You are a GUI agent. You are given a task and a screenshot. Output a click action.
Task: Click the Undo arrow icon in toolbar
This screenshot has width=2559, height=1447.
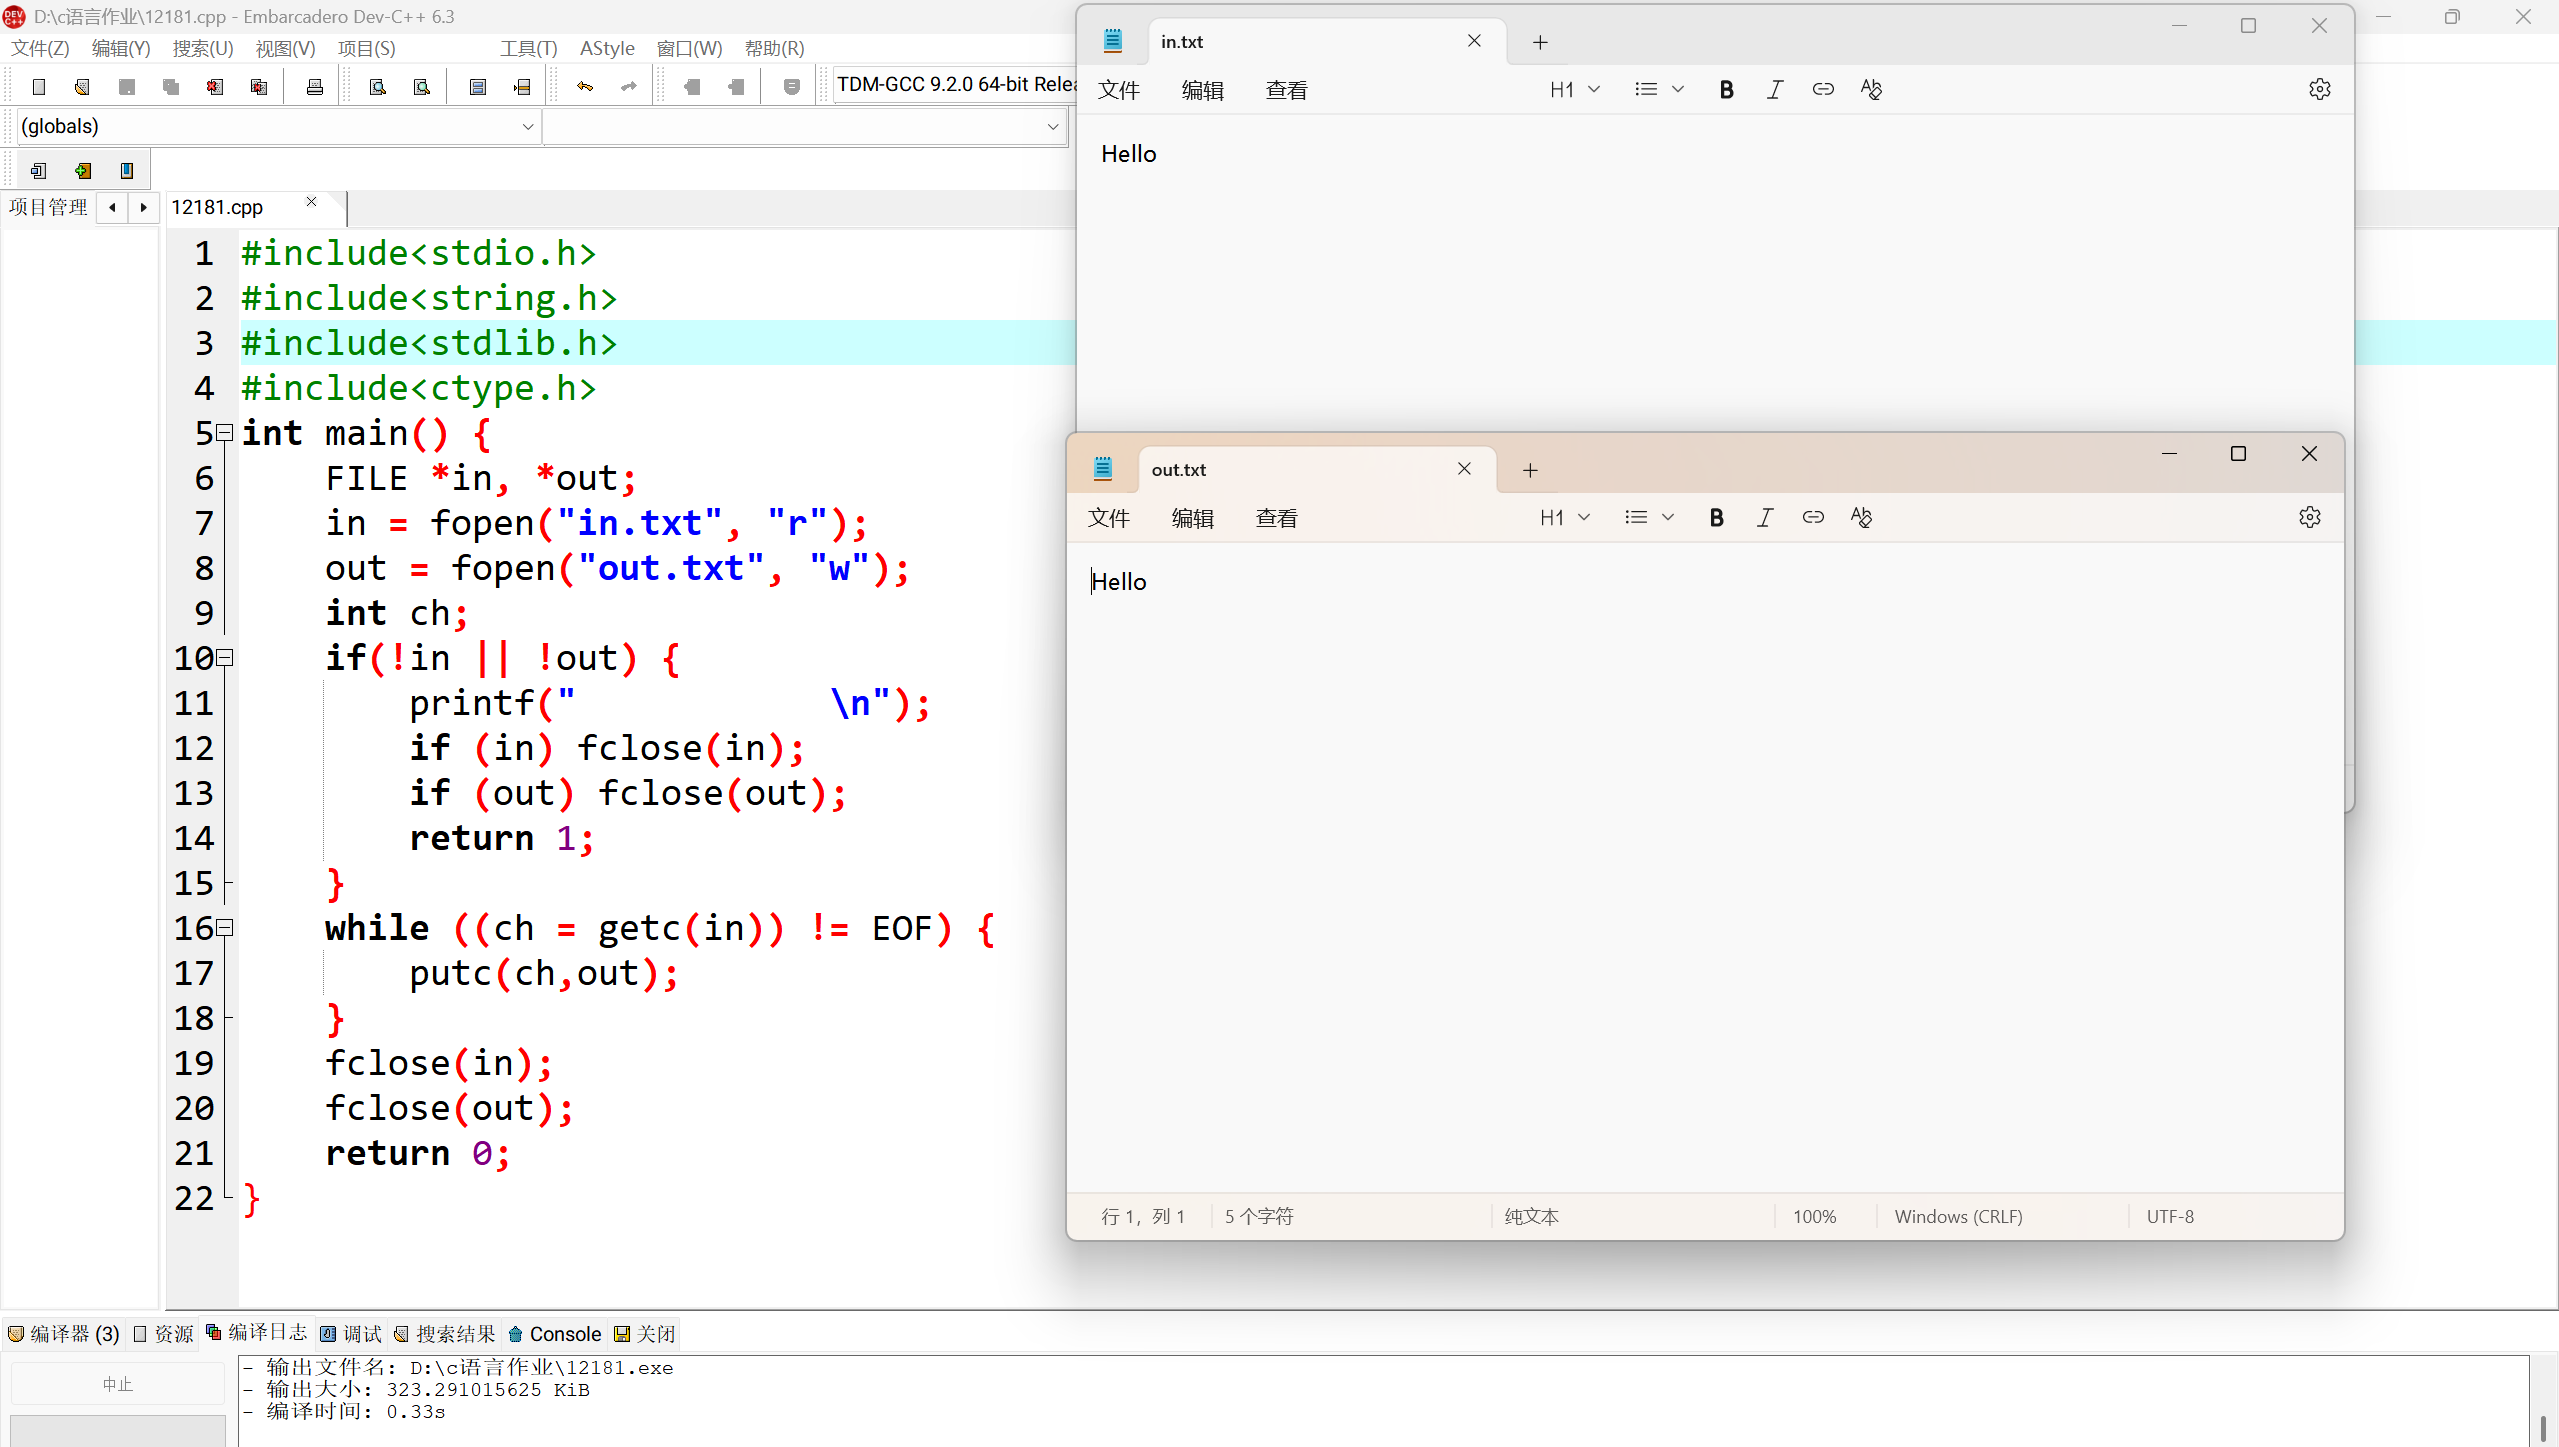point(585,87)
